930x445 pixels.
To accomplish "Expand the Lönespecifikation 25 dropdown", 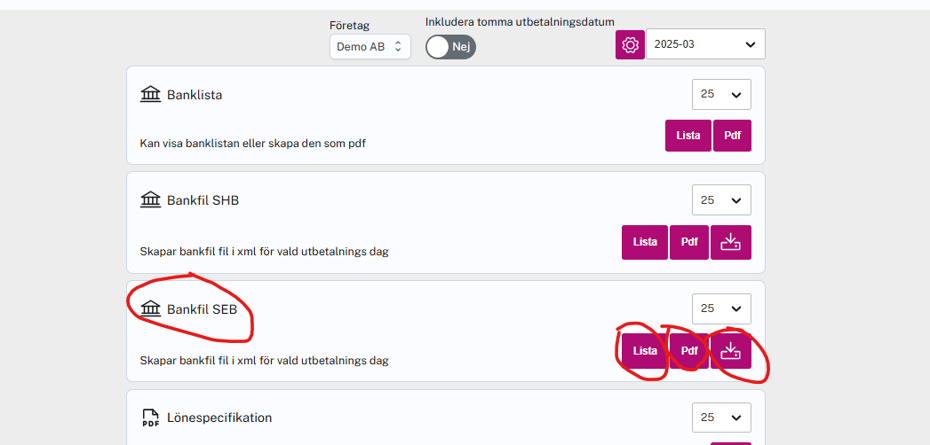I will [x=721, y=418].
